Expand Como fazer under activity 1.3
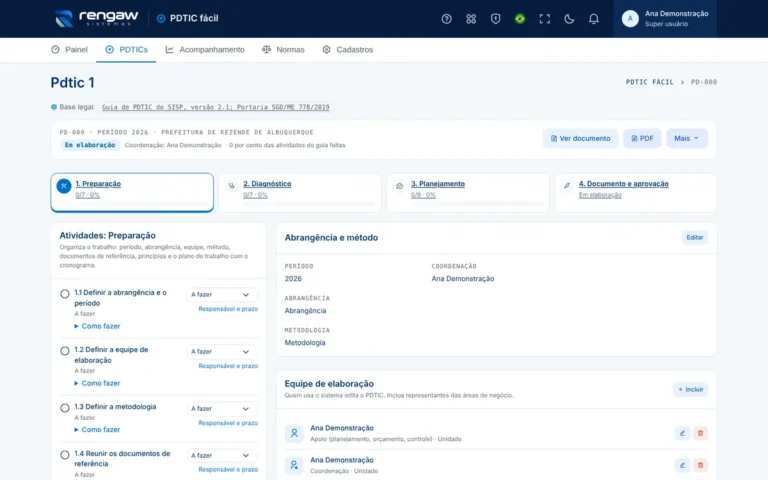The image size is (768, 480). (97, 430)
